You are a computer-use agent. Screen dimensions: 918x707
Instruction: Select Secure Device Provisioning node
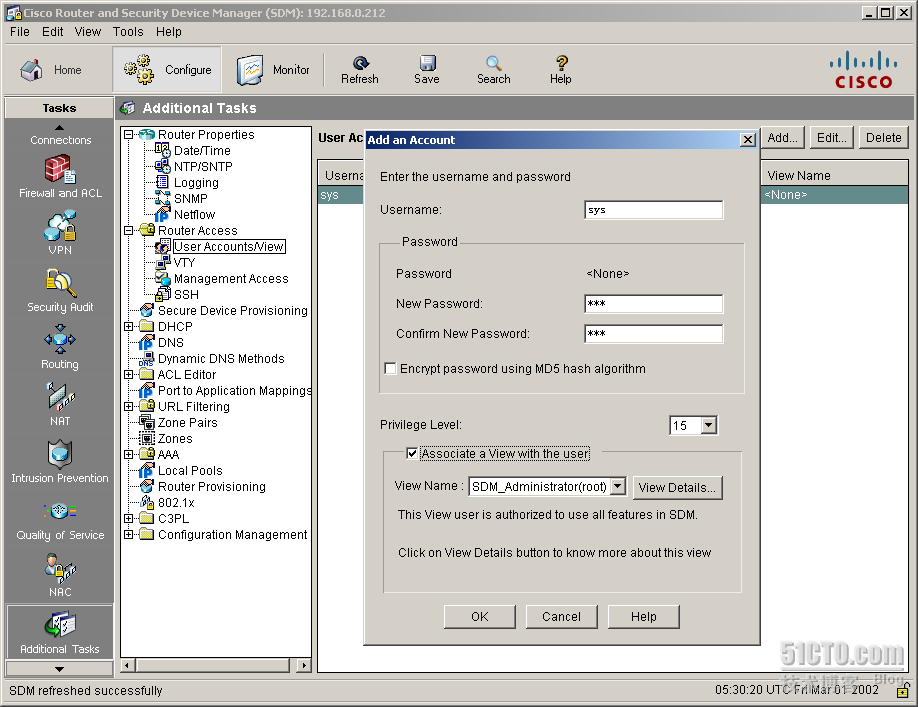coord(232,310)
